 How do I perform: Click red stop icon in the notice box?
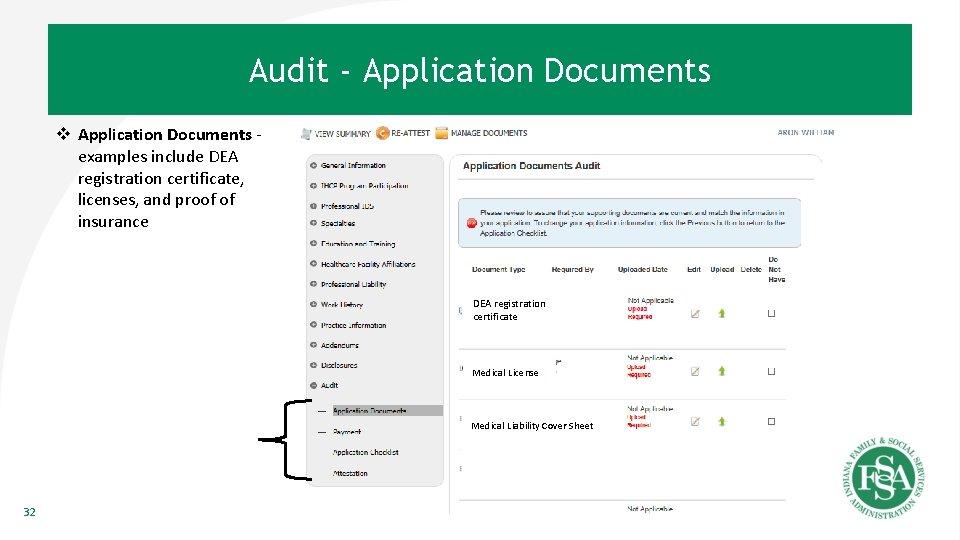[x=471, y=223]
